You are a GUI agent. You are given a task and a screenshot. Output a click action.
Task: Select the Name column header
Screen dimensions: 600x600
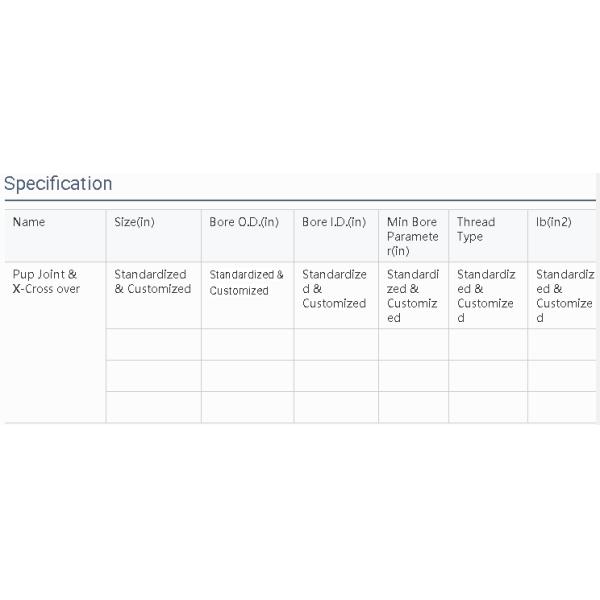[x=29, y=222]
